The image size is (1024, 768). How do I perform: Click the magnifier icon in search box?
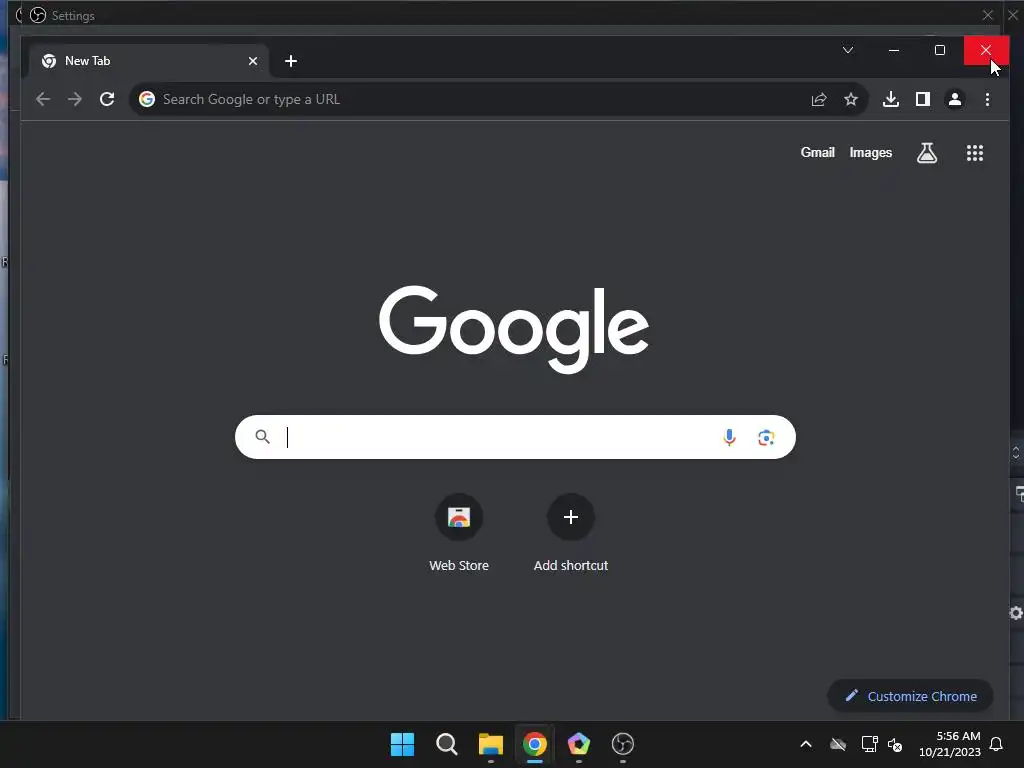[x=263, y=436]
